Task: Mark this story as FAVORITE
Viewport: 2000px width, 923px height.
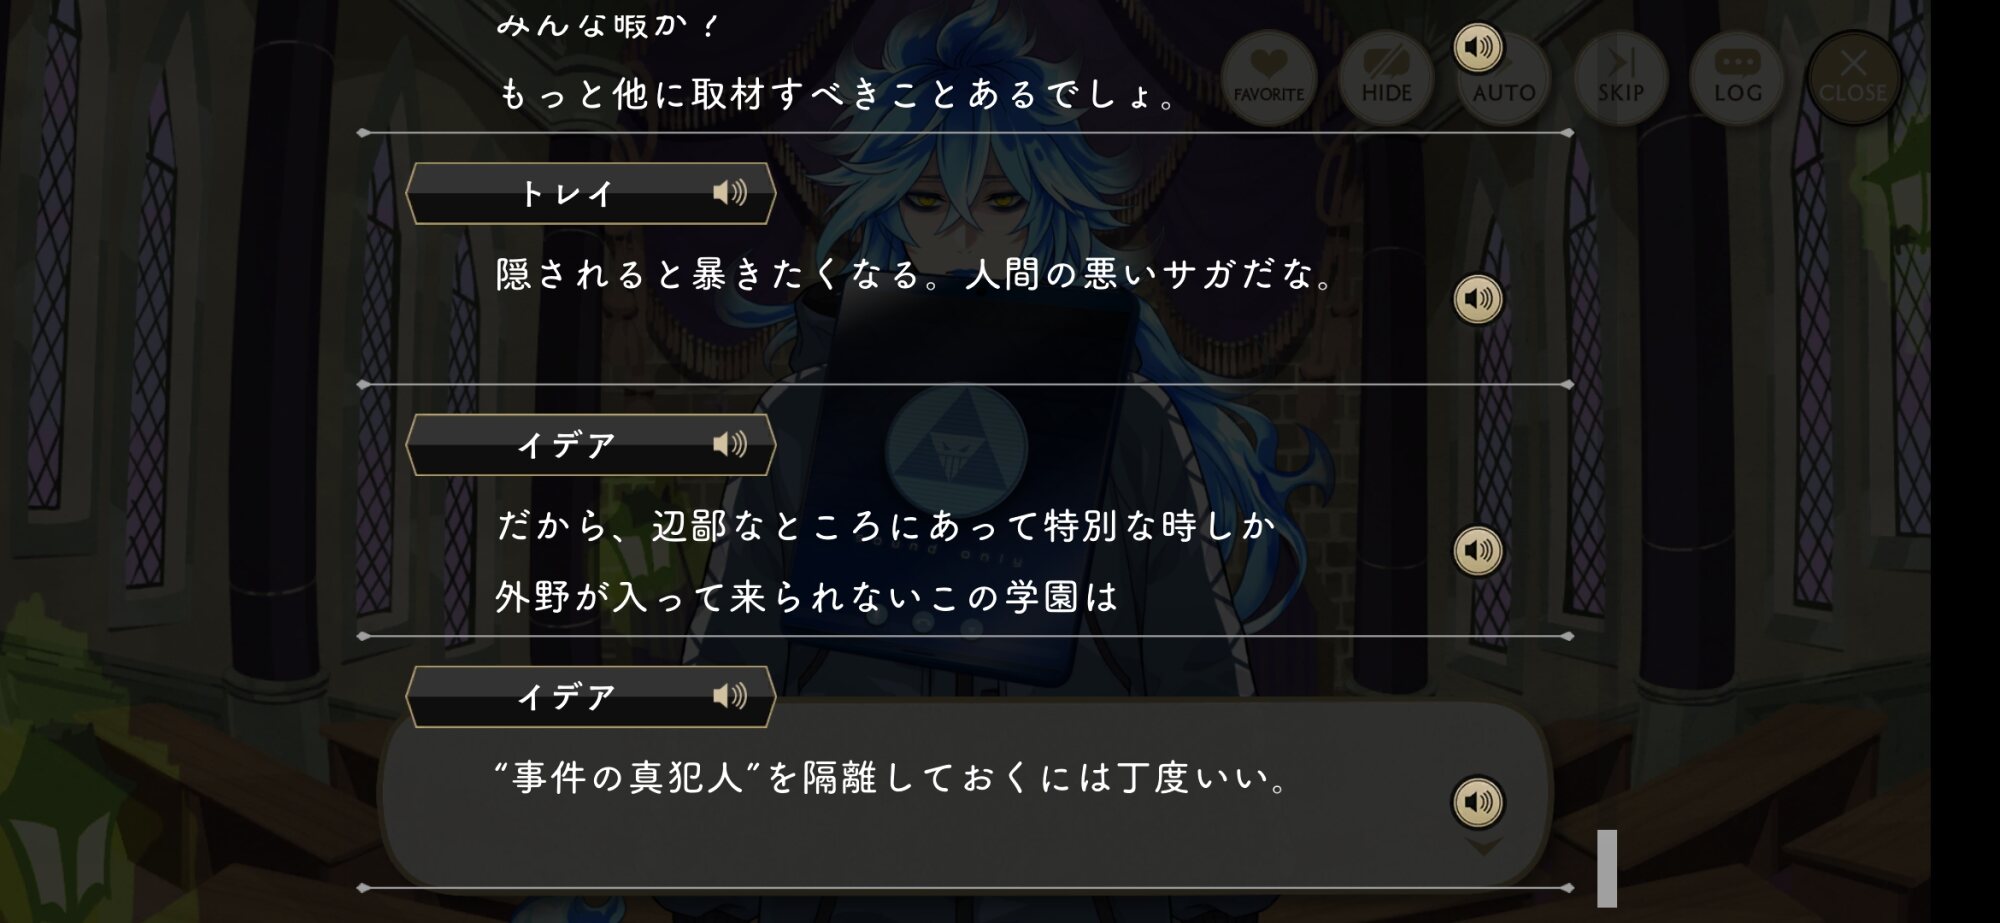Action: pos(1268,78)
